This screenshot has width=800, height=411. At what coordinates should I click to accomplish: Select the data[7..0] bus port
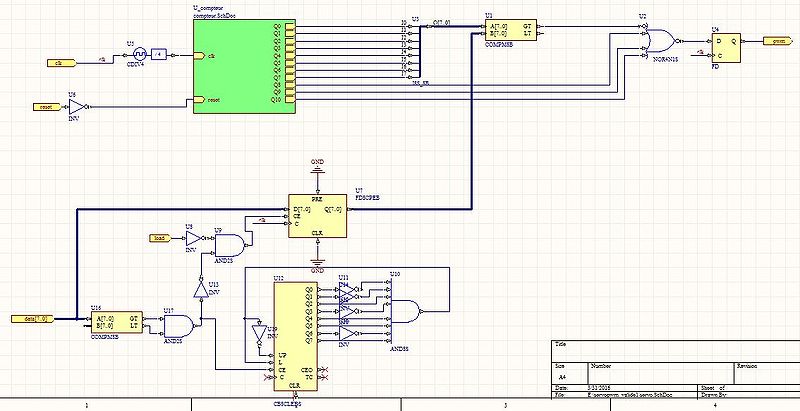tap(36, 318)
